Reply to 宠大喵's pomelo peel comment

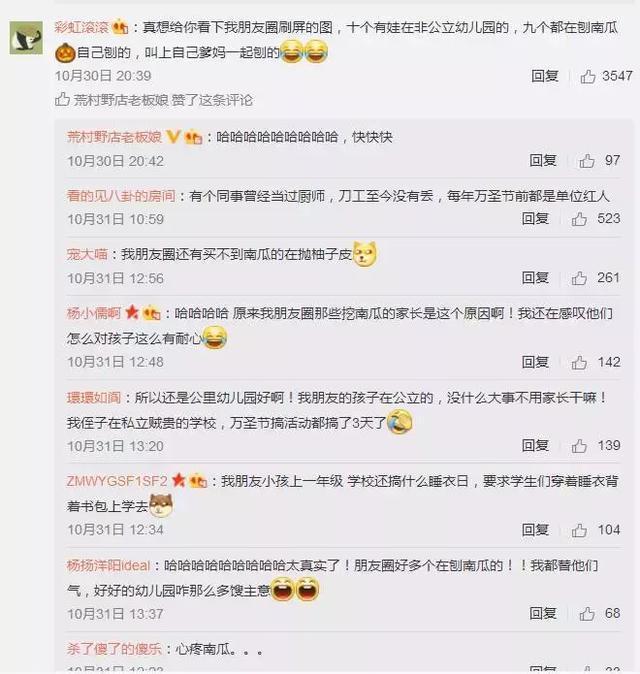[535, 278]
